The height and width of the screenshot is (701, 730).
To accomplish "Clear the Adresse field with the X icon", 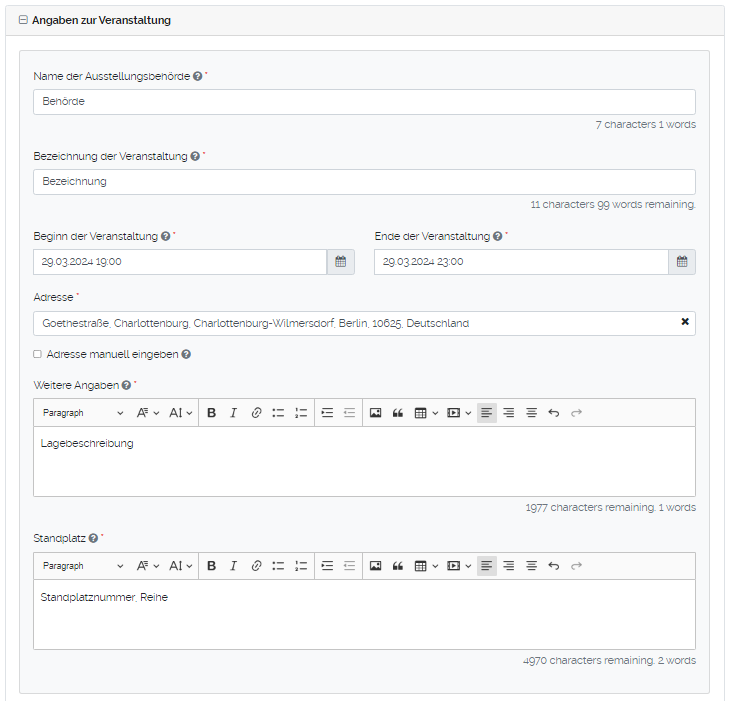I will pyautogui.click(x=685, y=322).
